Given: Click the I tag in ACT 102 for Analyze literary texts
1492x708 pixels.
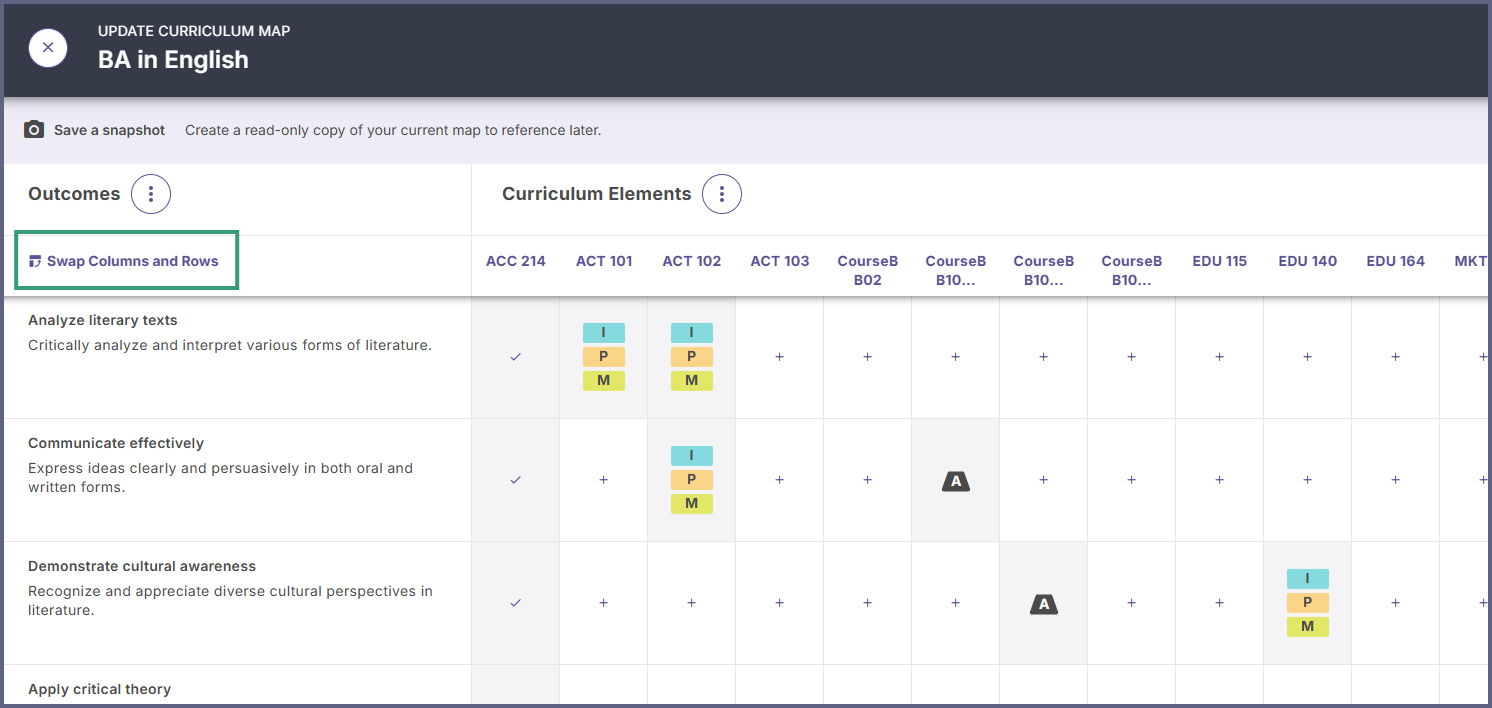Looking at the screenshot, I should click(692, 333).
